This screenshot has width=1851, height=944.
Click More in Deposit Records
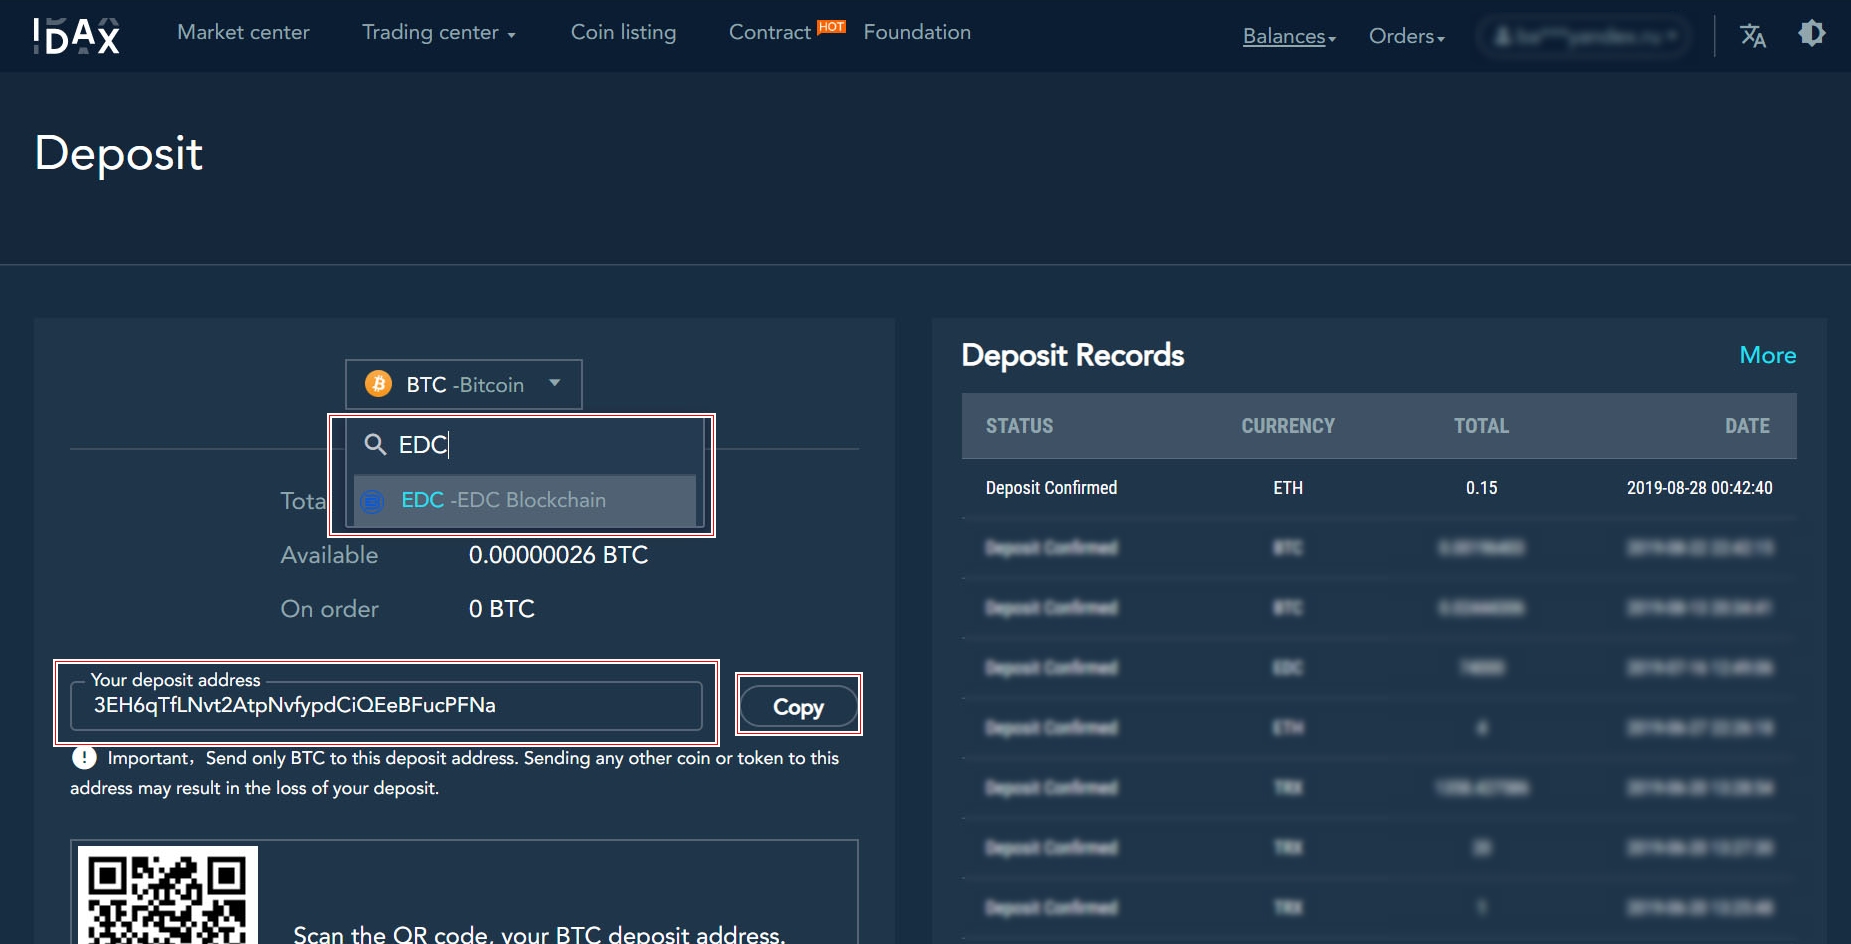tap(1767, 355)
